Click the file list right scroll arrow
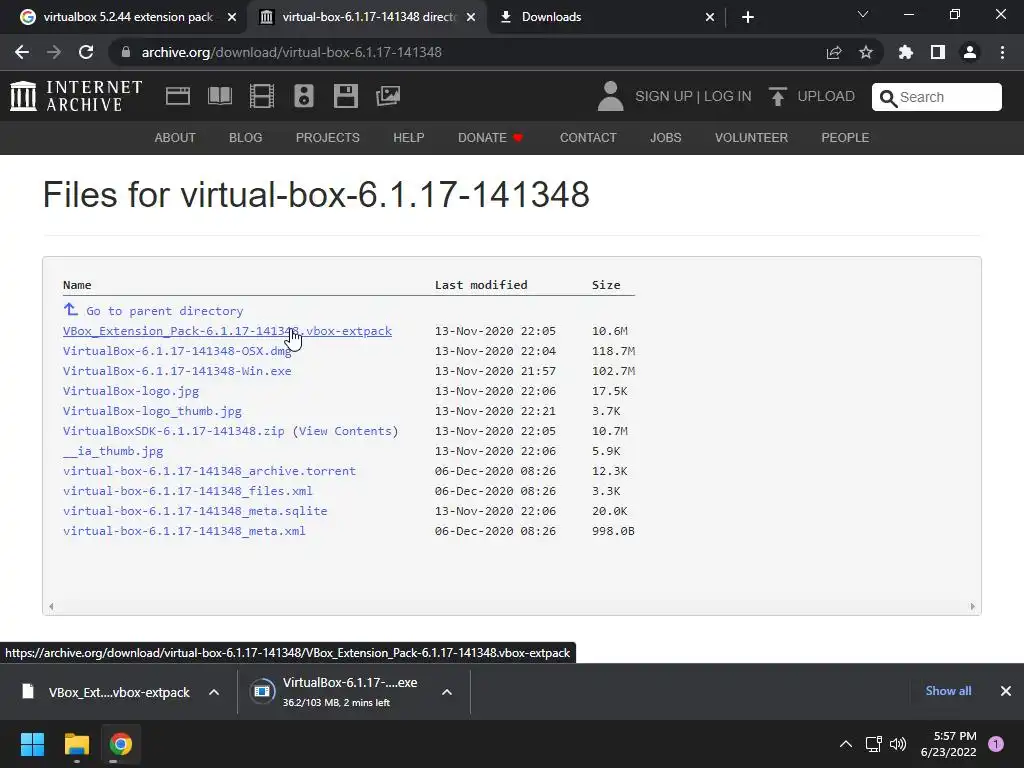The image size is (1024, 768). point(972,607)
